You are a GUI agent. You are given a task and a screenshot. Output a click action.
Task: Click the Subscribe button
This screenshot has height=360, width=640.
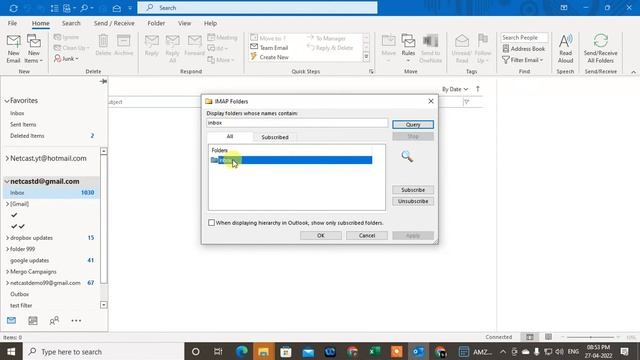click(413, 190)
